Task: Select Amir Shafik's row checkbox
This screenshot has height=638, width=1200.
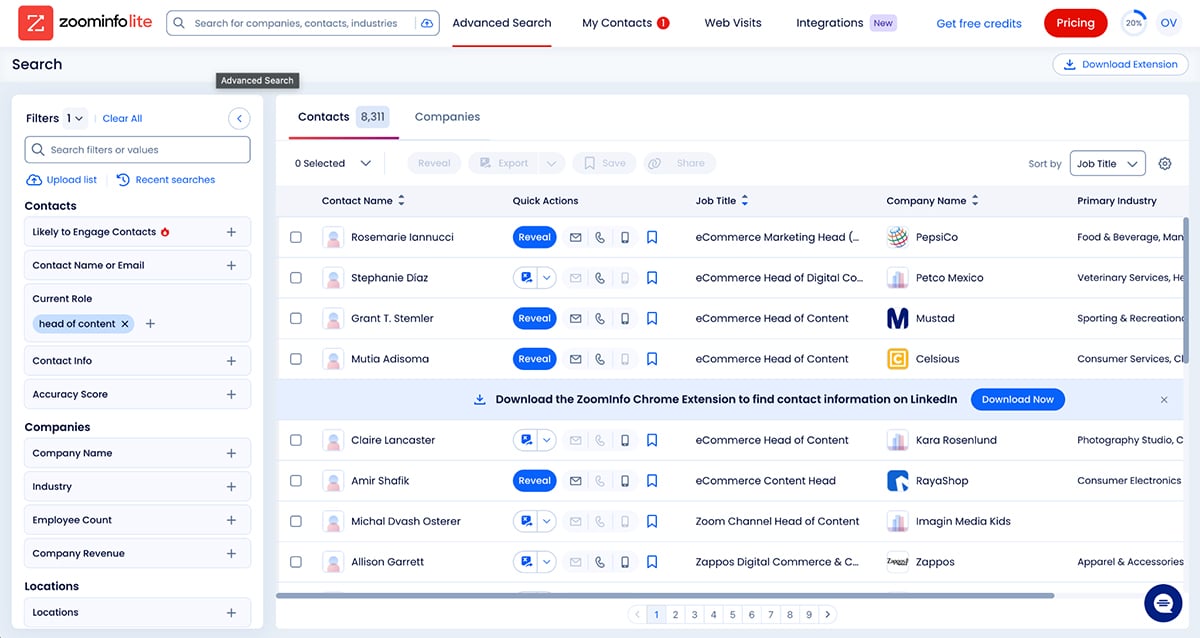Action: click(x=296, y=480)
